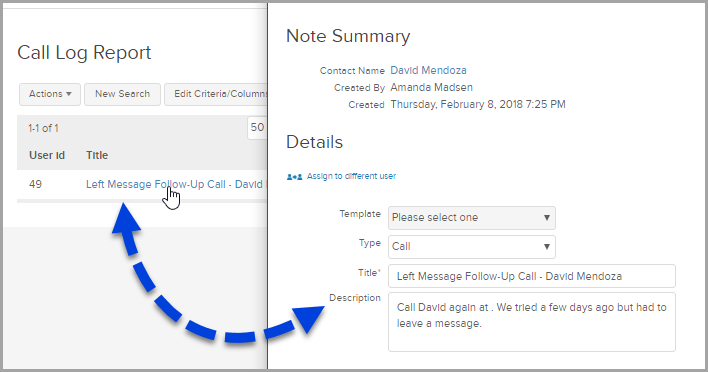Click the Amanda Madsen creator name
The image size is (708, 372).
point(431,87)
